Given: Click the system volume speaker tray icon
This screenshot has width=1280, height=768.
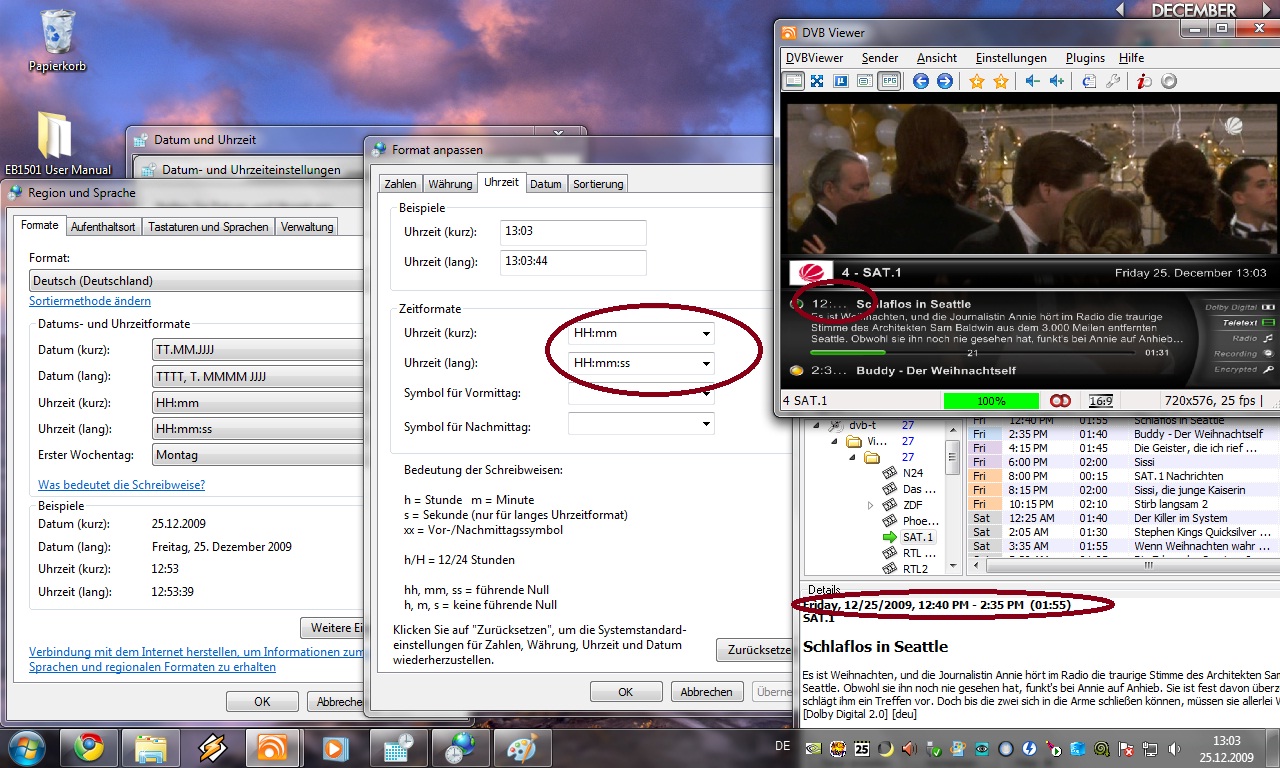Looking at the screenshot, I should pyautogui.click(x=1174, y=749).
